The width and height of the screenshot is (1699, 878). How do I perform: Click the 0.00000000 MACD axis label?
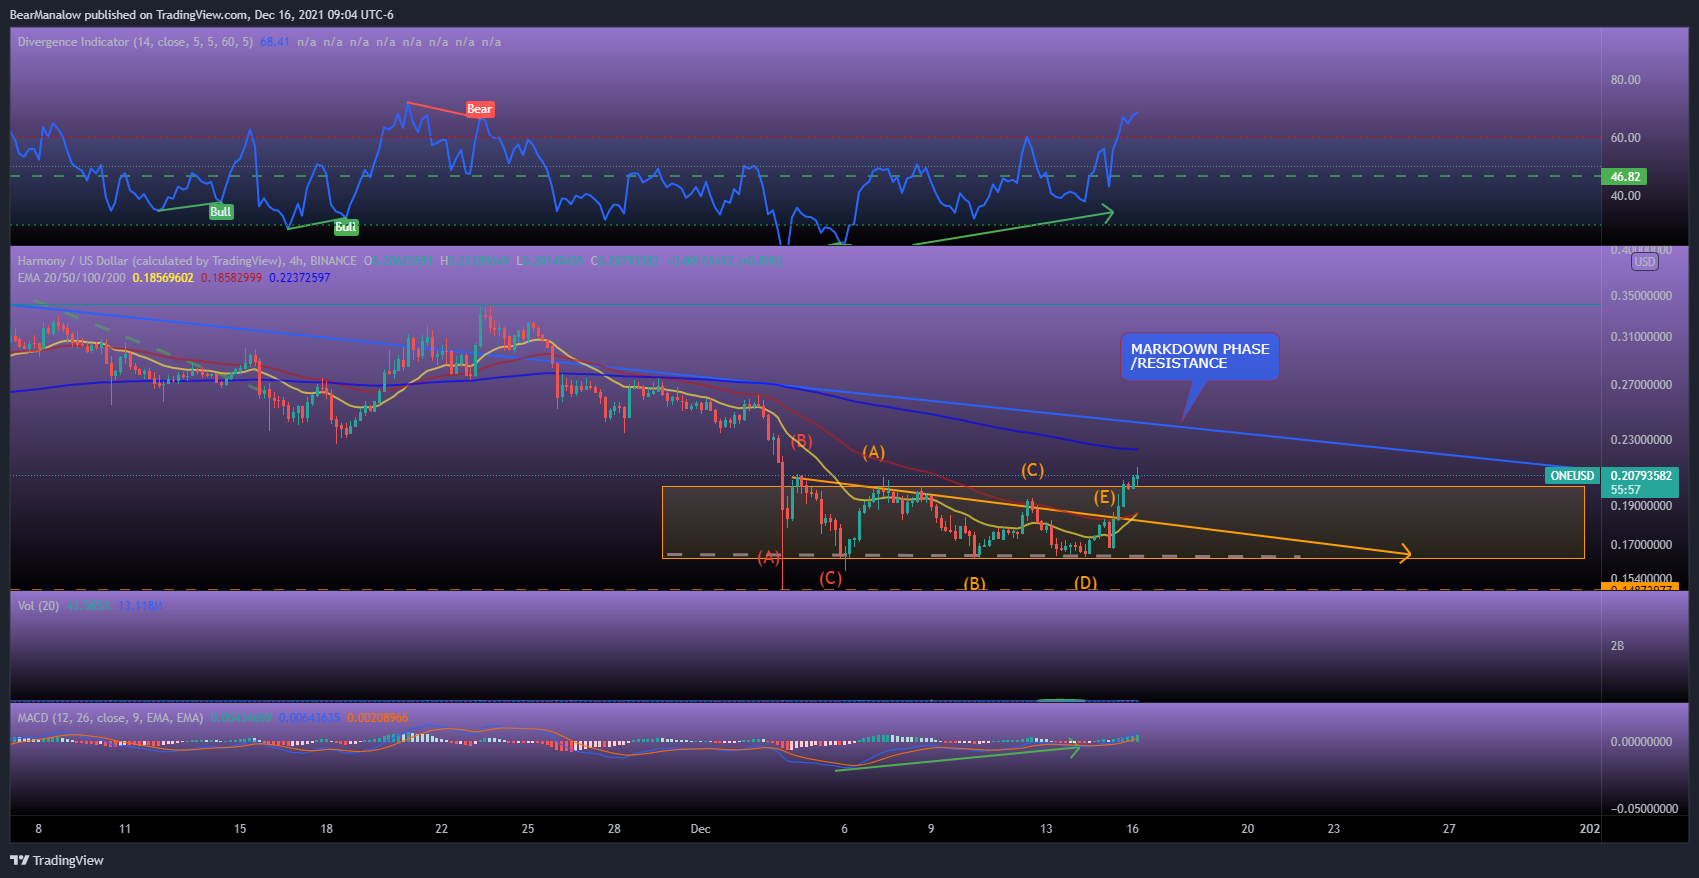point(1641,742)
